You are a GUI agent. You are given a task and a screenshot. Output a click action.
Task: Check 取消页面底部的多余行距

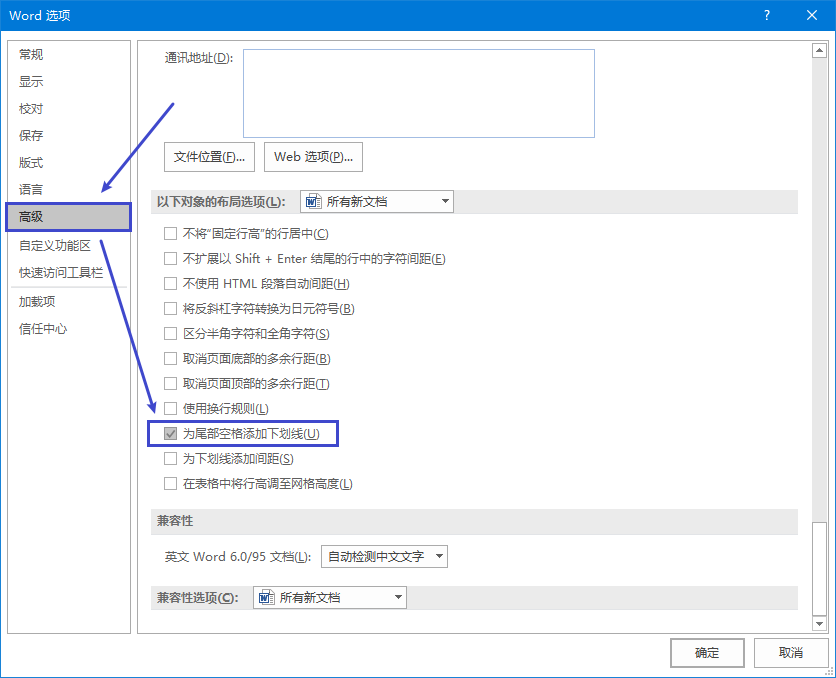(171, 359)
